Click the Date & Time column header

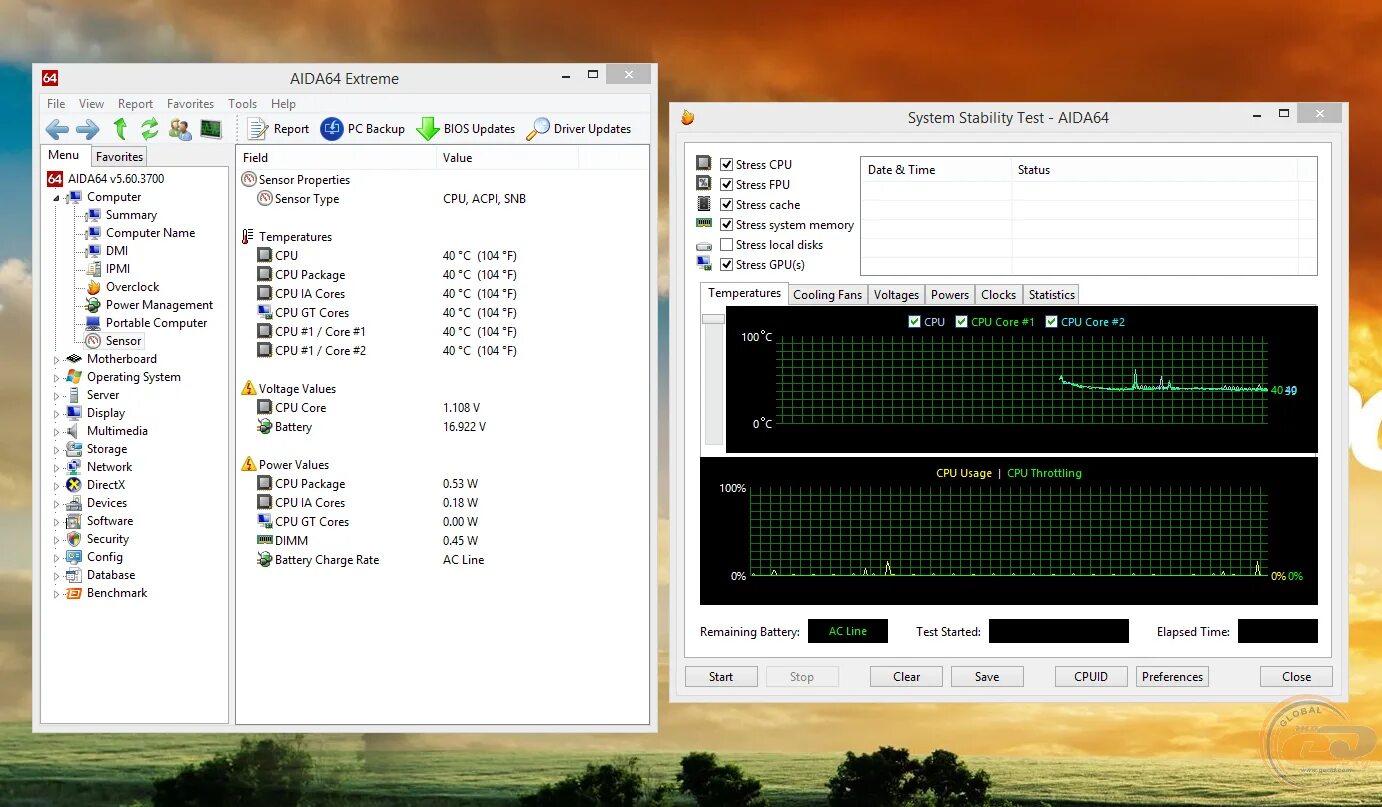(x=935, y=170)
